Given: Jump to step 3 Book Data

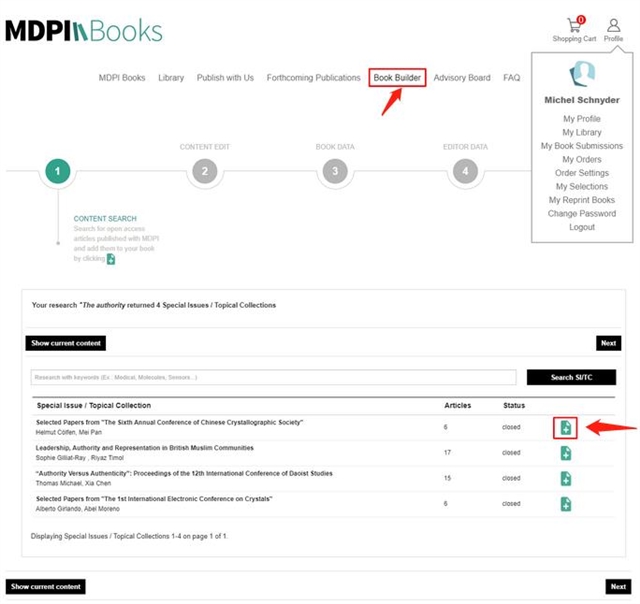Looking at the screenshot, I should tap(335, 172).
